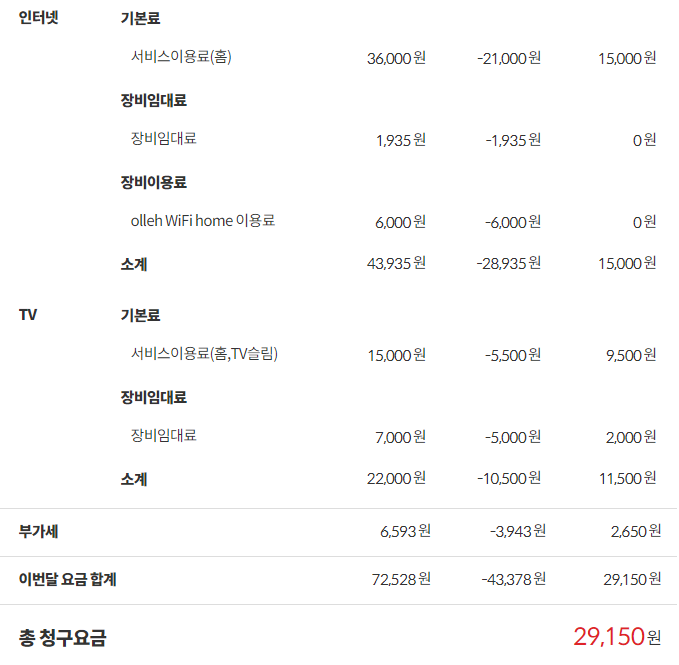Click the 이번달 요금 합계 label
Screen dimensions: 679x665
click(x=68, y=578)
